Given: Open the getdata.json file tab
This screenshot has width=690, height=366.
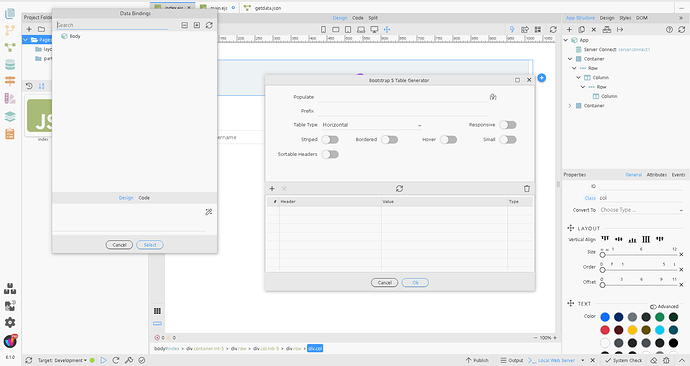Looking at the screenshot, I should click(x=263, y=8).
